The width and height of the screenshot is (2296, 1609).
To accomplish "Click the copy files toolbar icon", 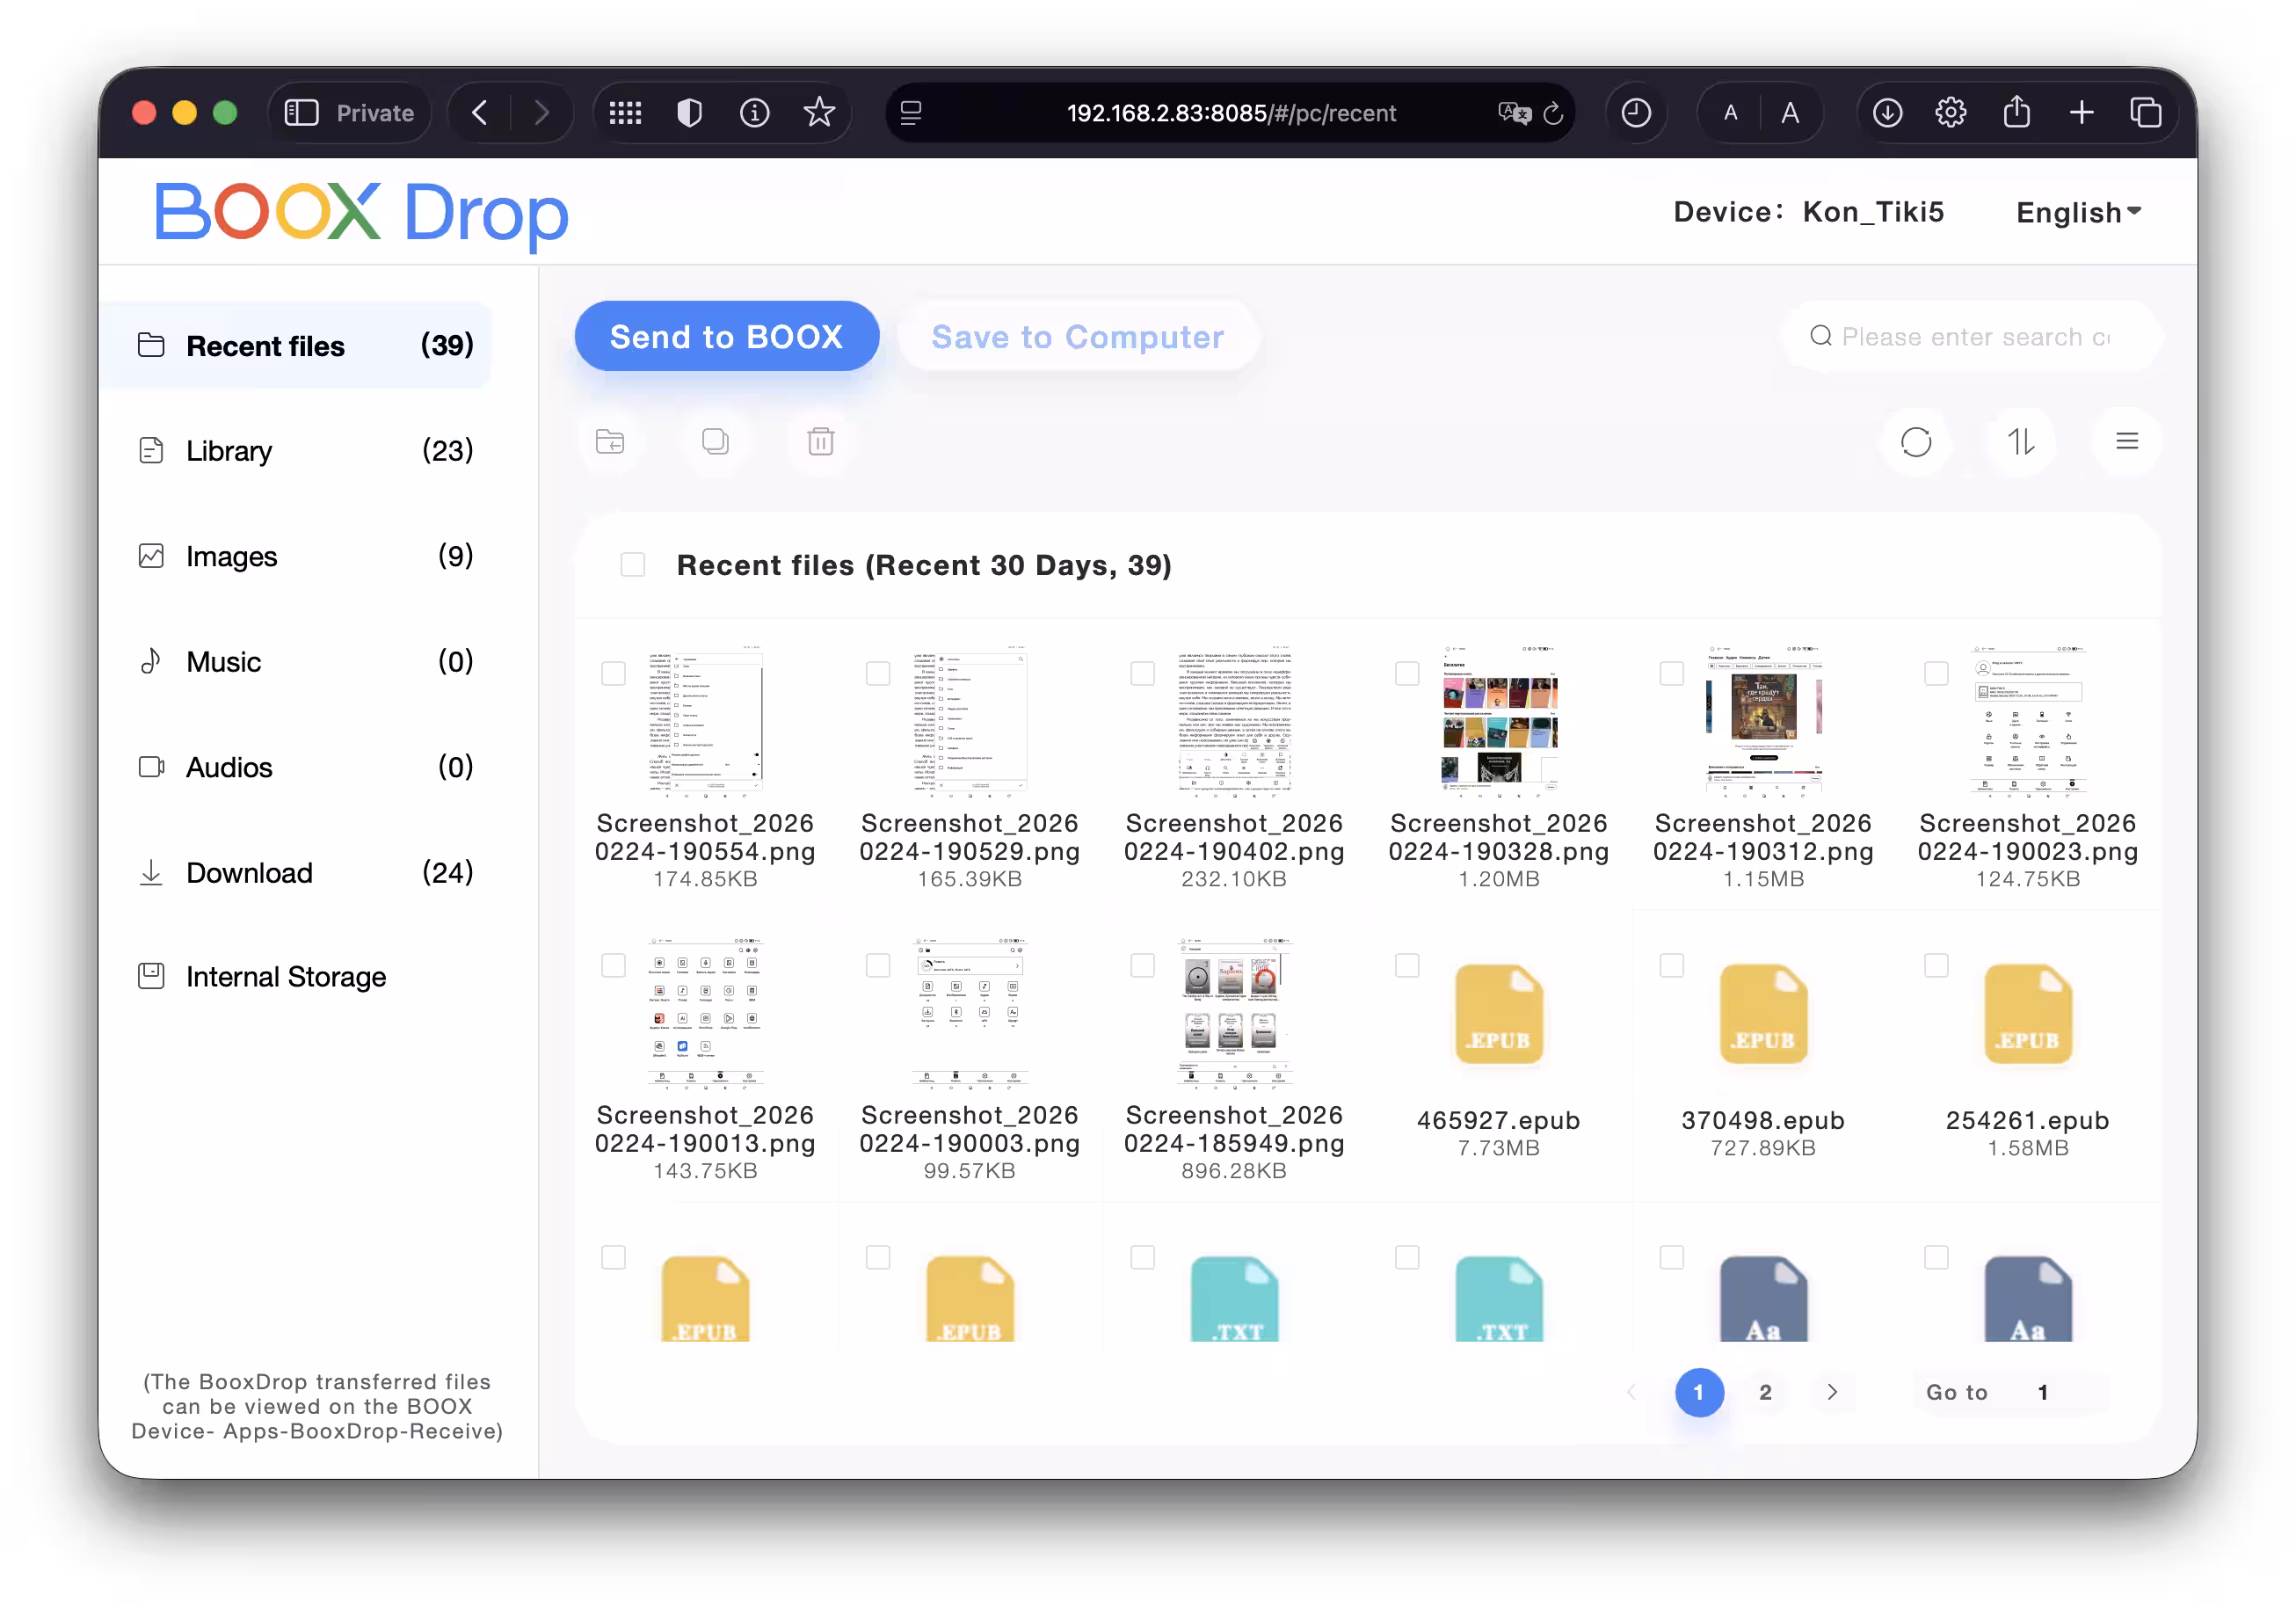I will tap(715, 441).
